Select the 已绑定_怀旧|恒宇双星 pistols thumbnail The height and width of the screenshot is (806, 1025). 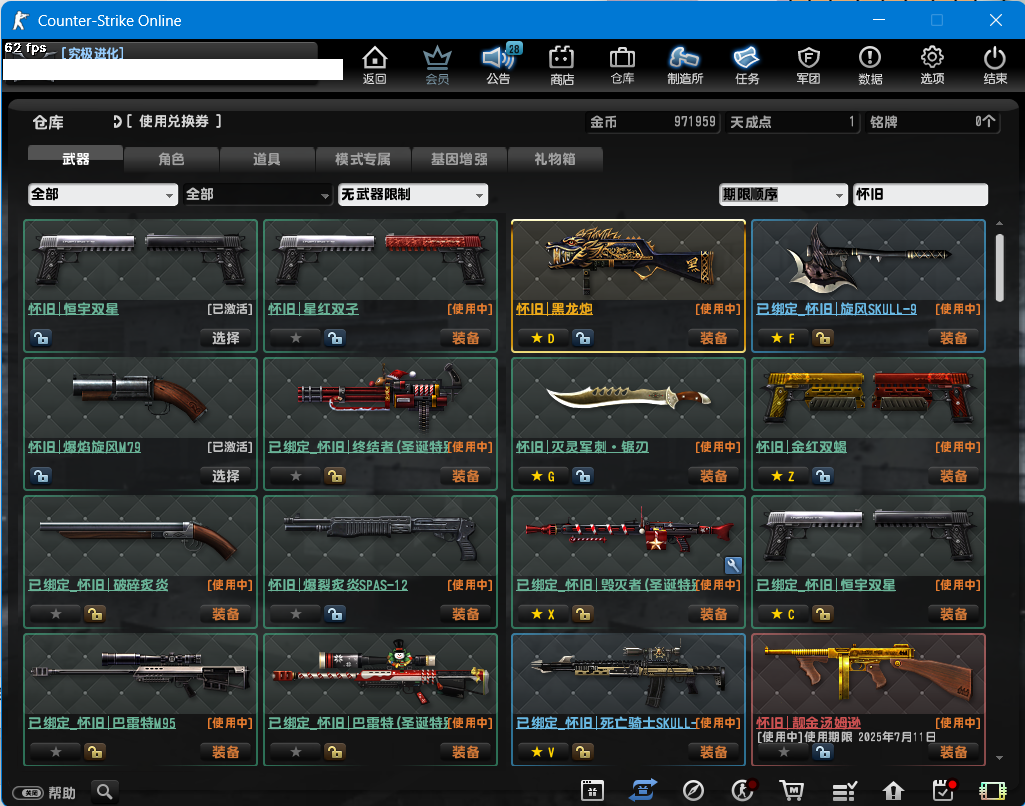coord(868,536)
